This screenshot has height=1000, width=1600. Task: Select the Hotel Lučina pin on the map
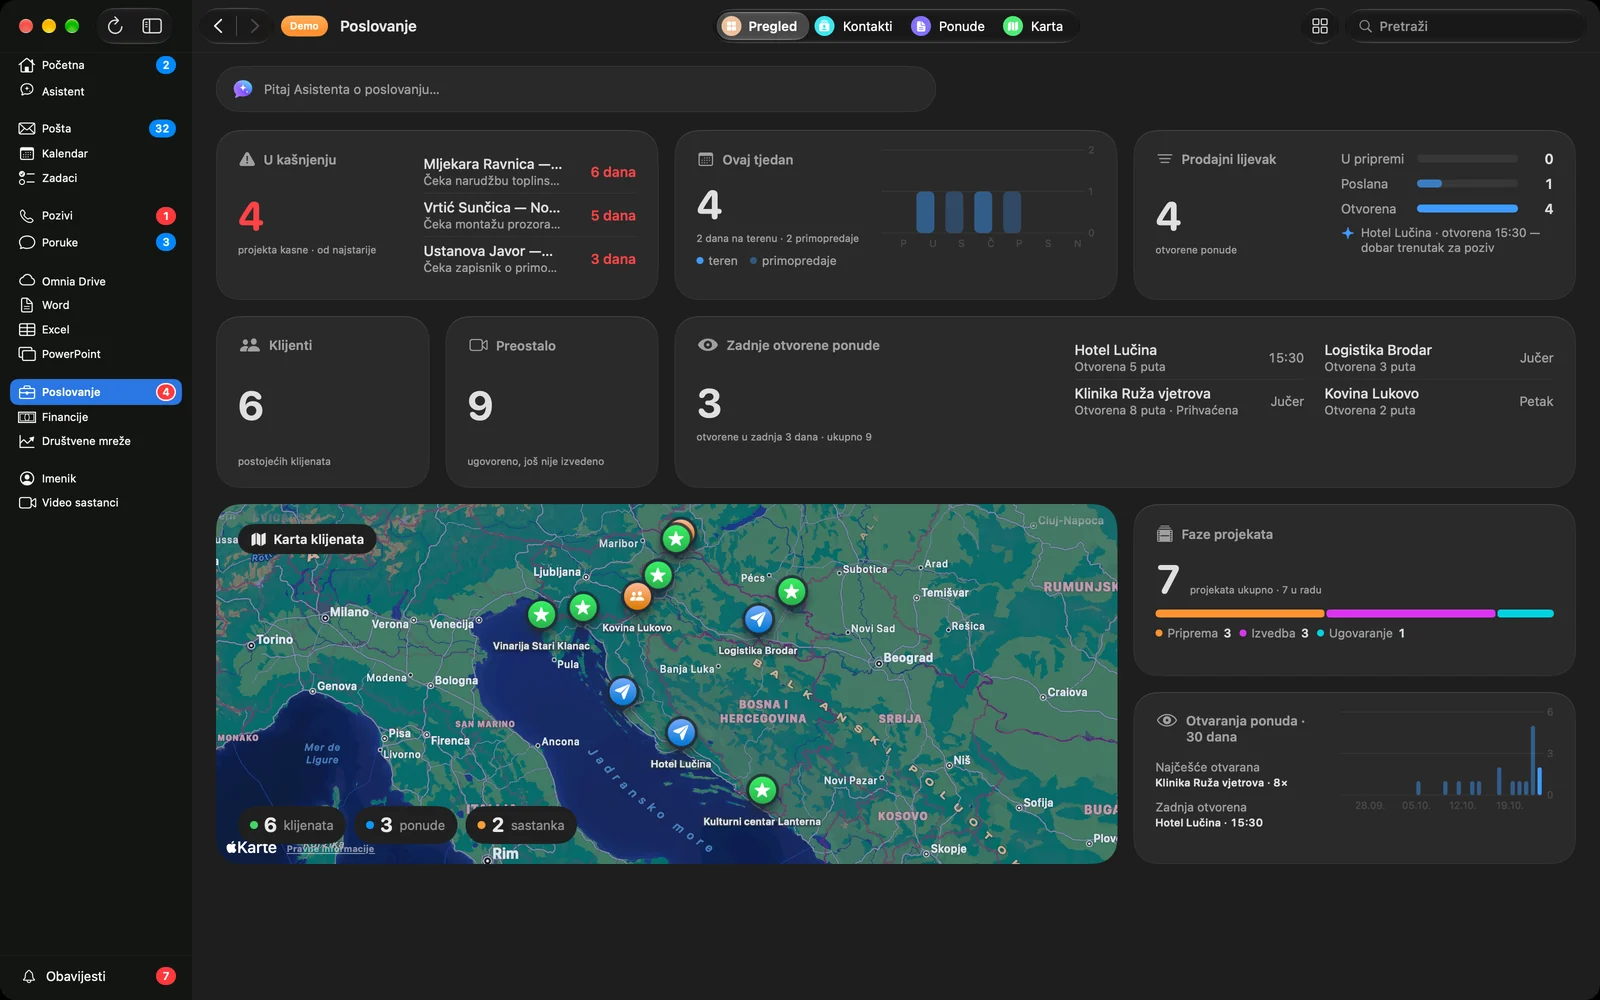tap(681, 732)
